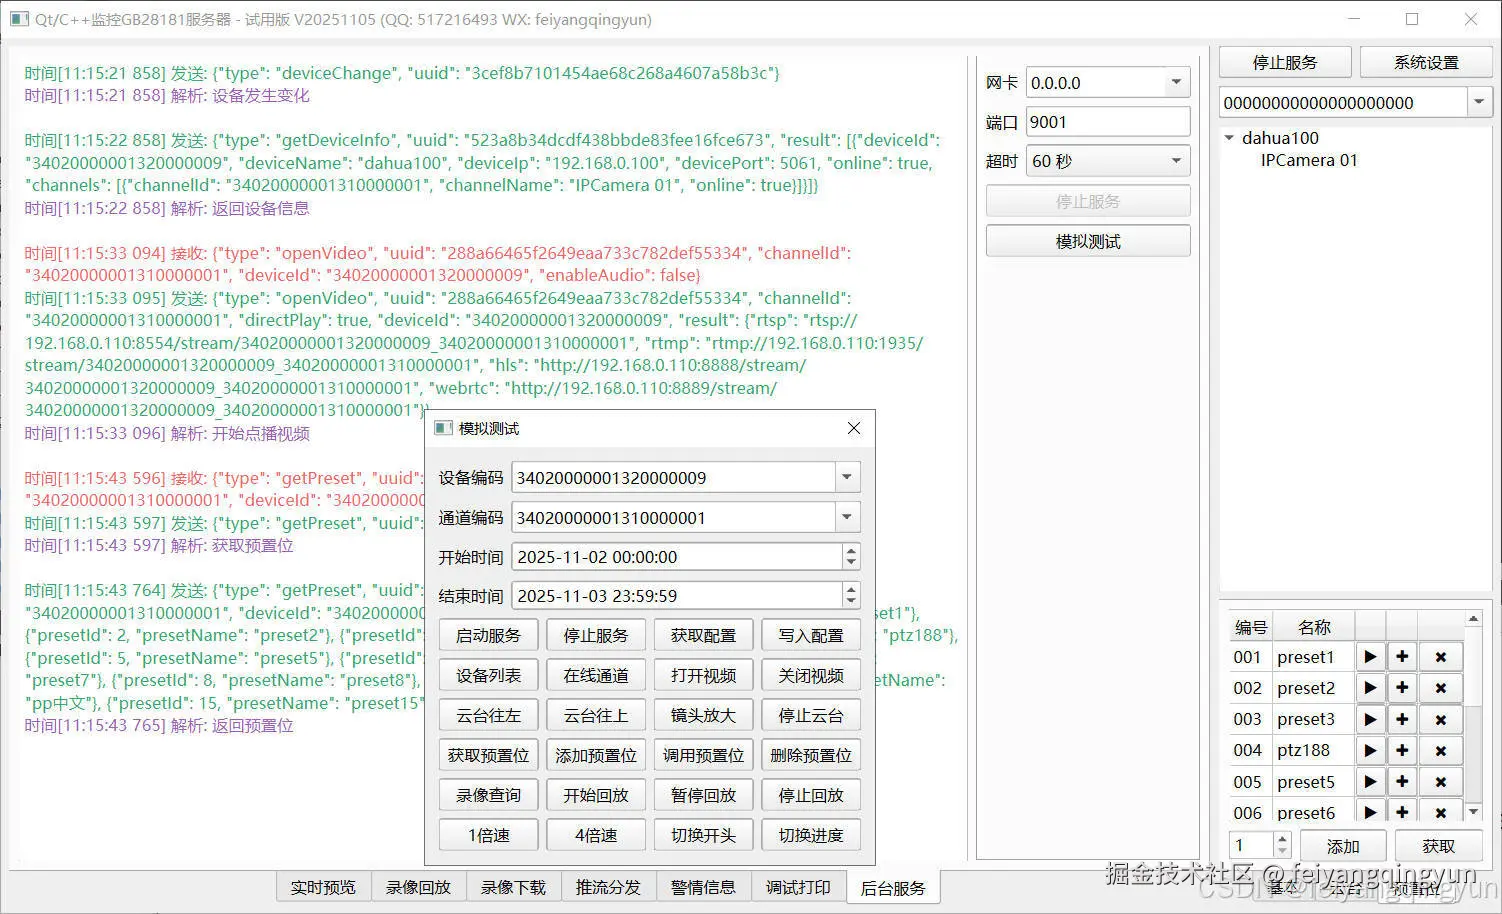1502x914 pixels.
Task: Click the 录像查询 button
Action: click(488, 795)
